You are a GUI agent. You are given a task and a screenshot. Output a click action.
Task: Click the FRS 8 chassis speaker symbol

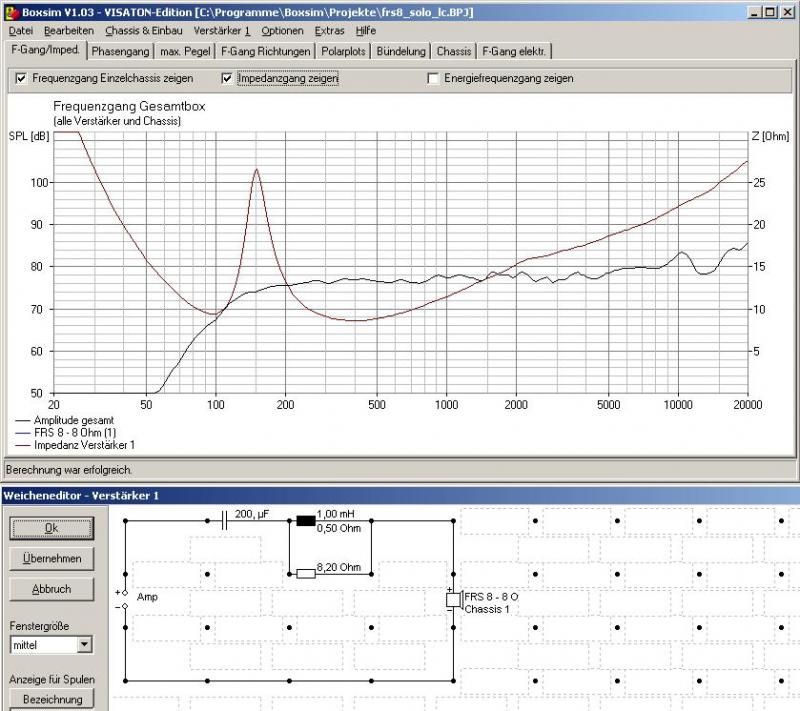tap(453, 600)
